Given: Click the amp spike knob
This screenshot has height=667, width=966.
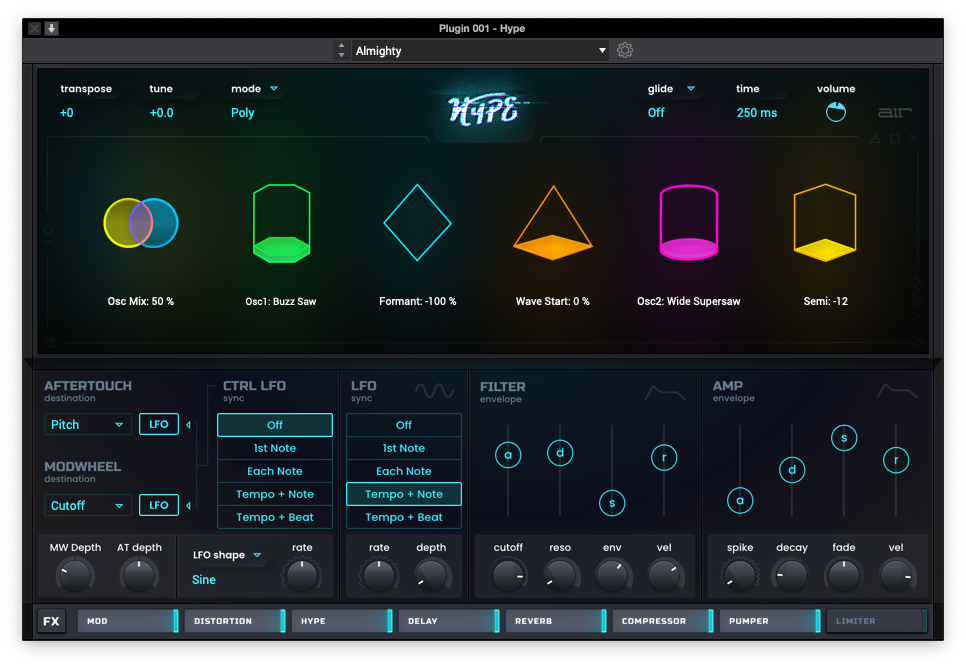Looking at the screenshot, I should pyautogui.click(x=740, y=575).
